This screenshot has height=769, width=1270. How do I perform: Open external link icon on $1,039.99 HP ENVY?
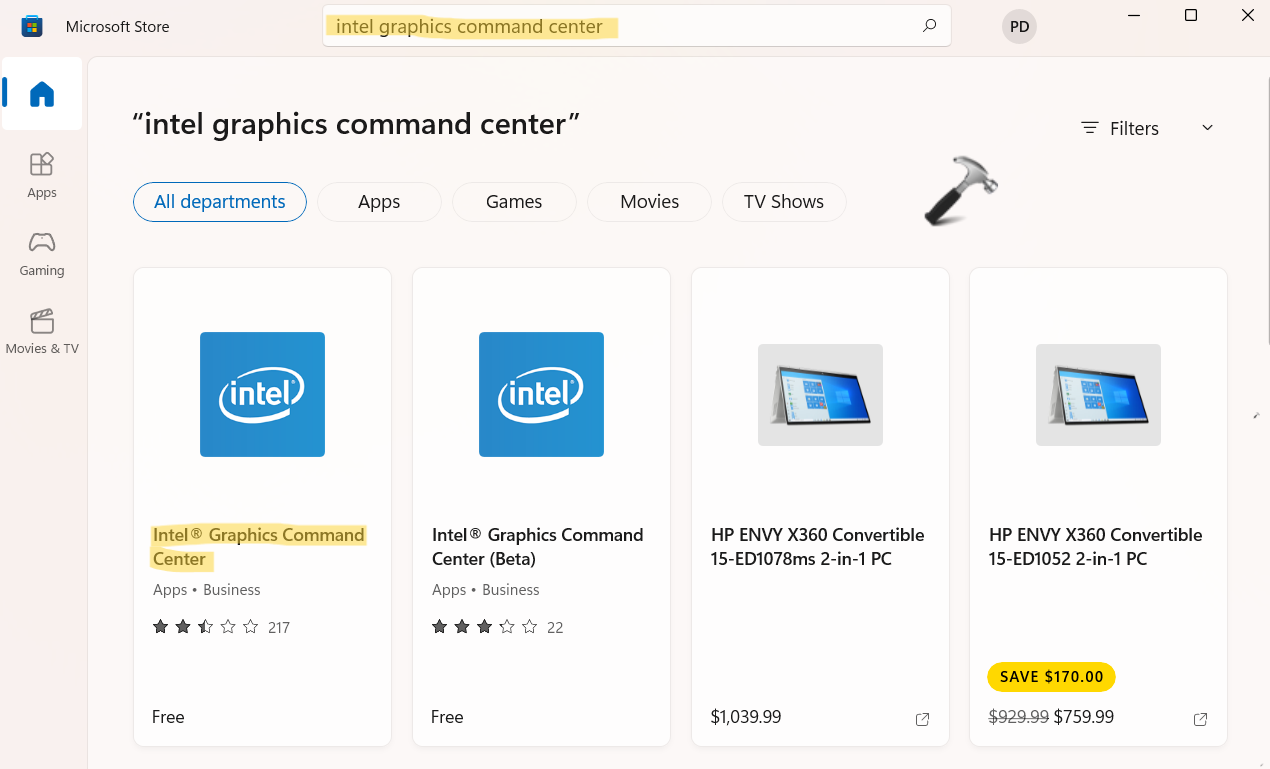[922, 719]
